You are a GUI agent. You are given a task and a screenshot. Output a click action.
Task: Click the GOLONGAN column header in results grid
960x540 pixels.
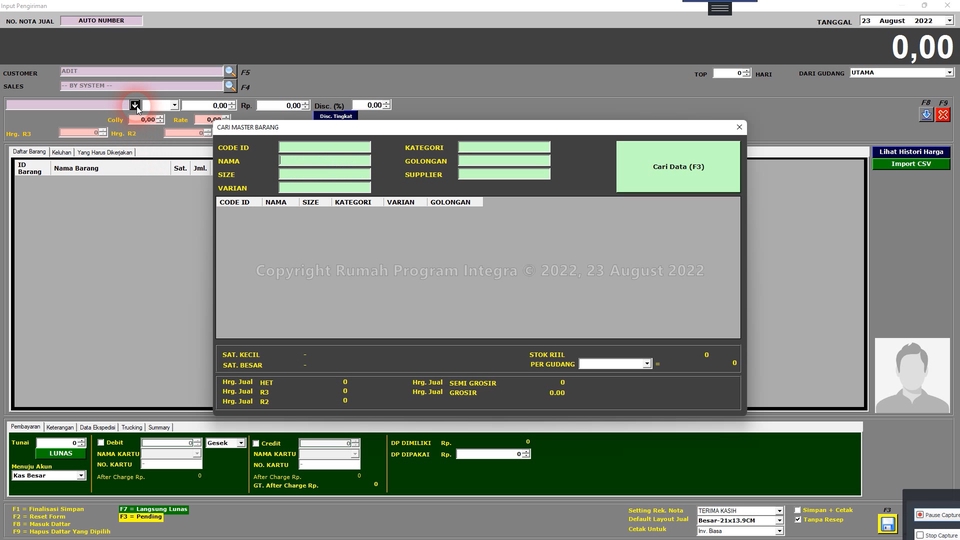click(x=455, y=202)
